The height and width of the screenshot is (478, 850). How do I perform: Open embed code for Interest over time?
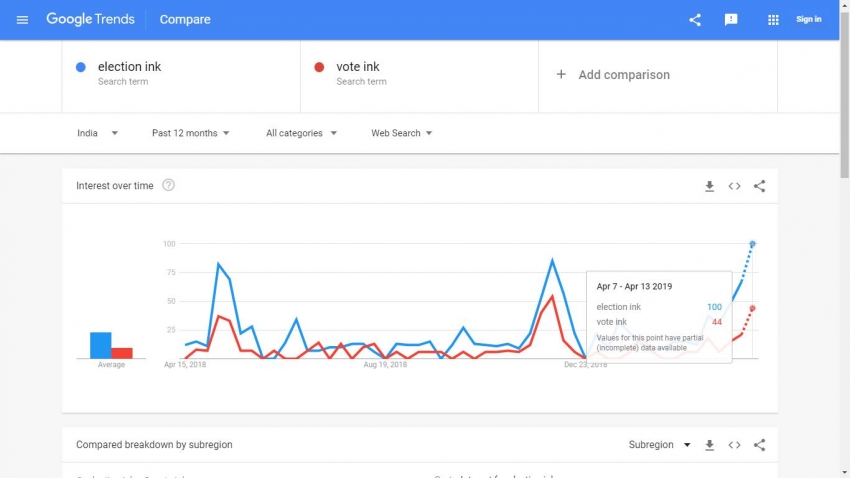click(x=734, y=186)
